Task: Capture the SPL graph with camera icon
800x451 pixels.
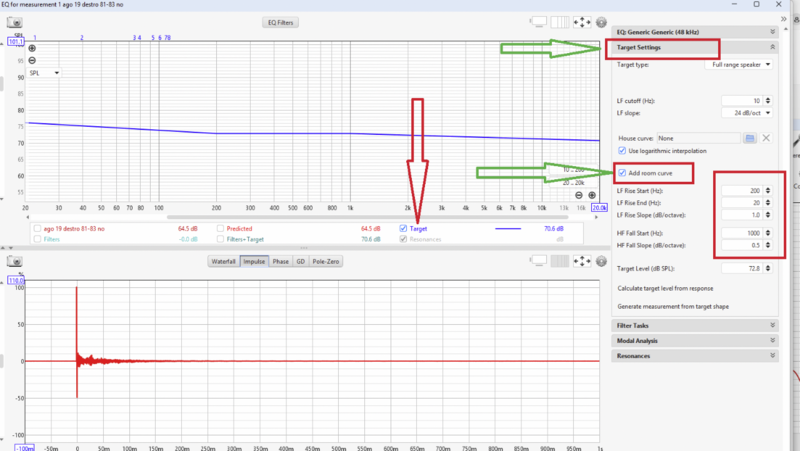Action: pyautogui.click(x=15, y=22)
